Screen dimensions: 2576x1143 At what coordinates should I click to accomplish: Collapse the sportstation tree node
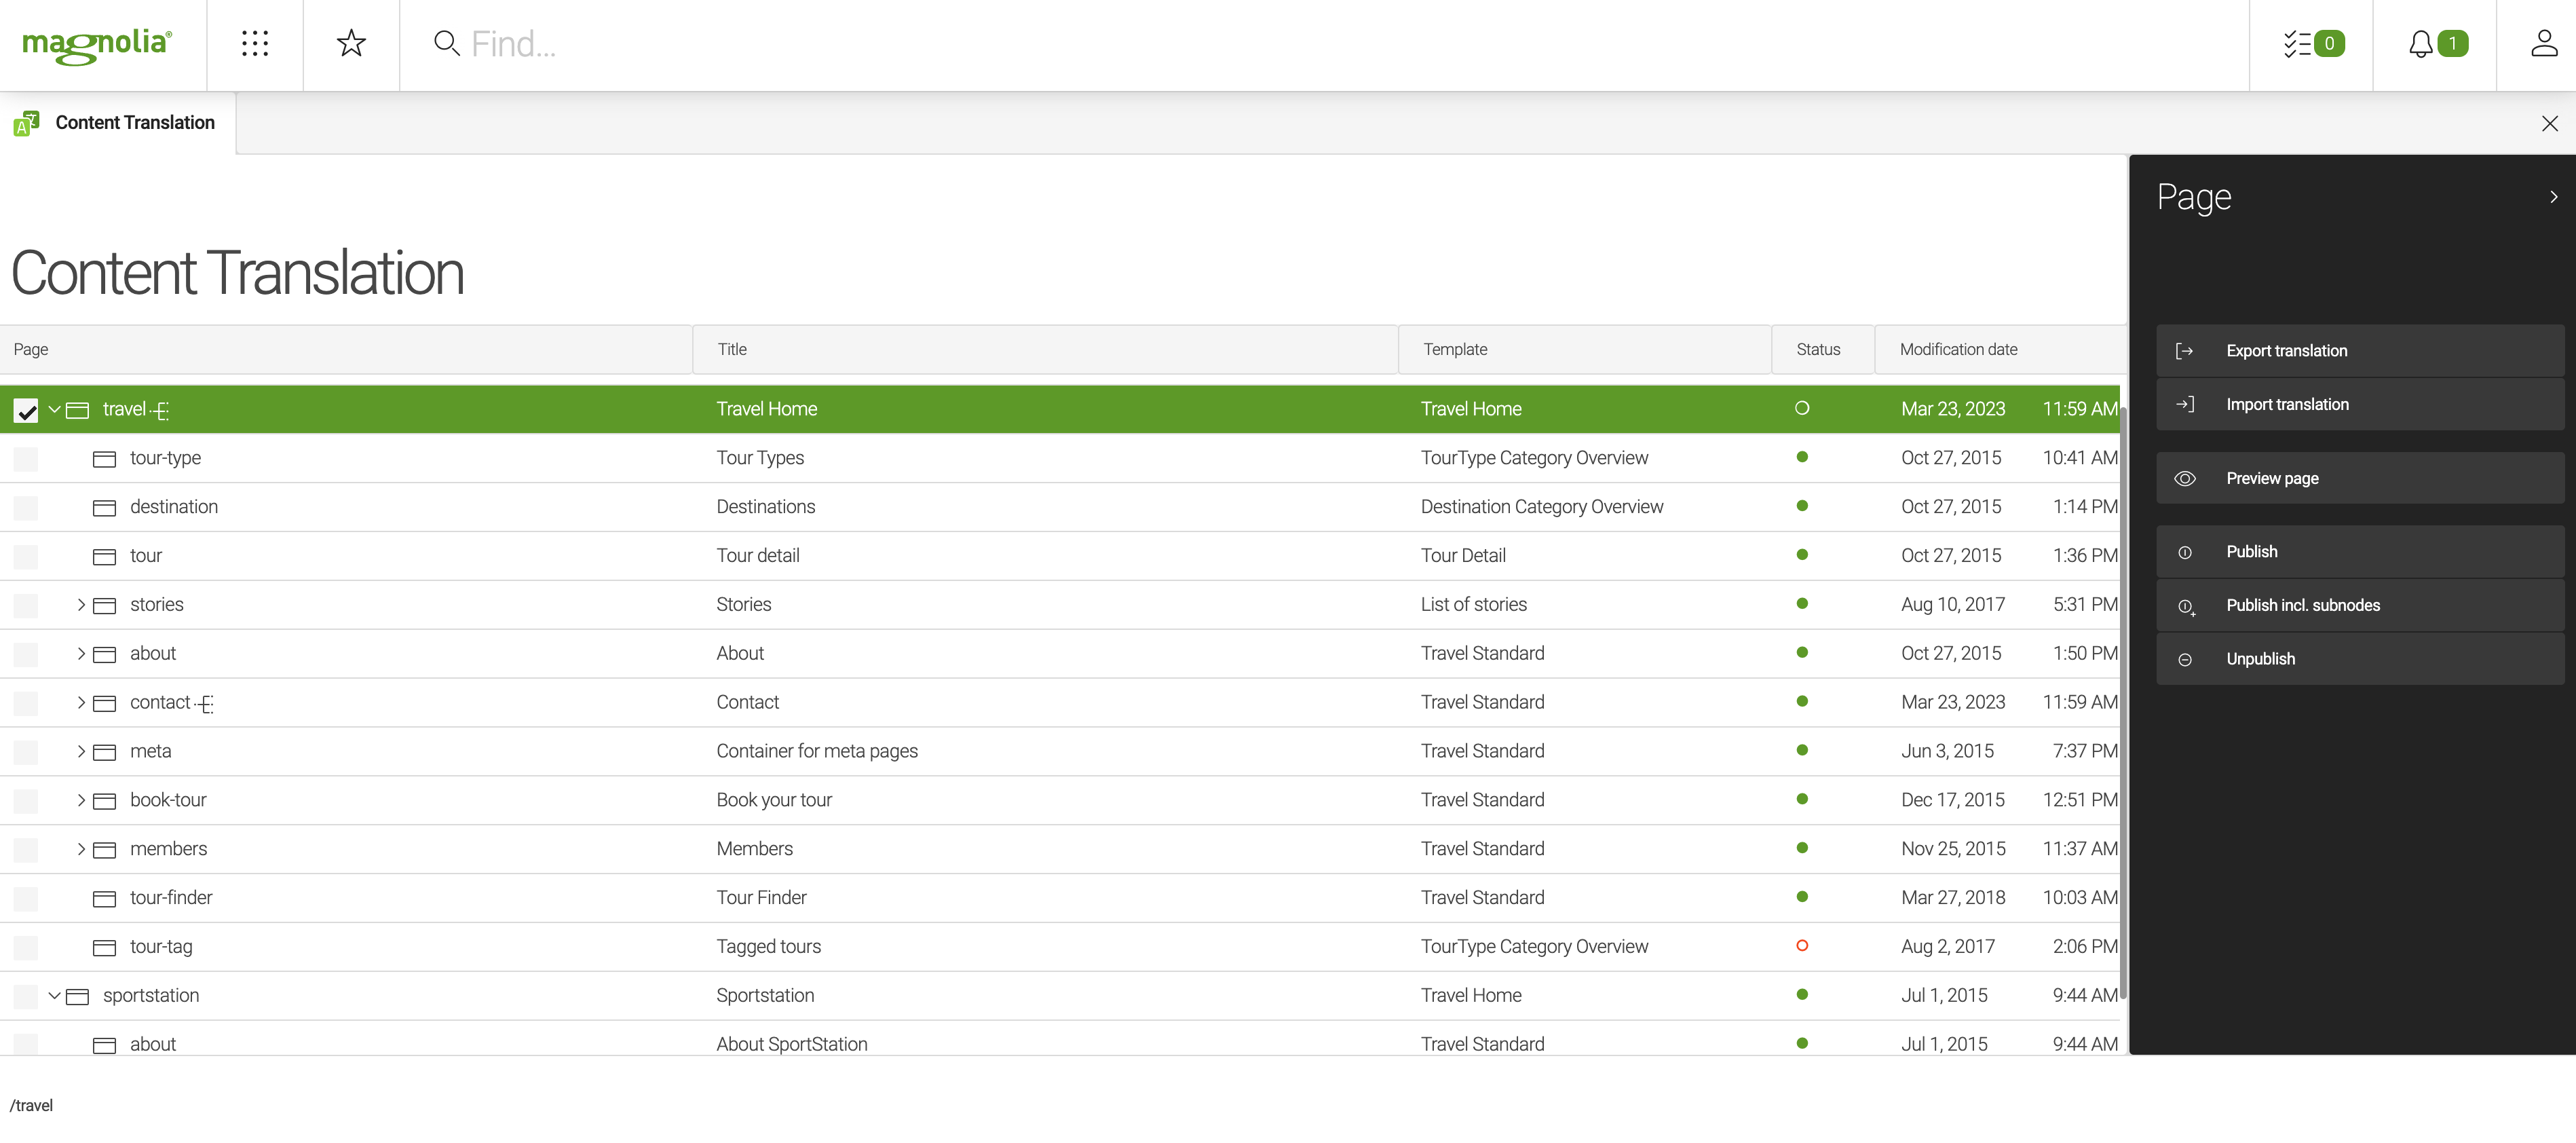click(x=54, y=995)
